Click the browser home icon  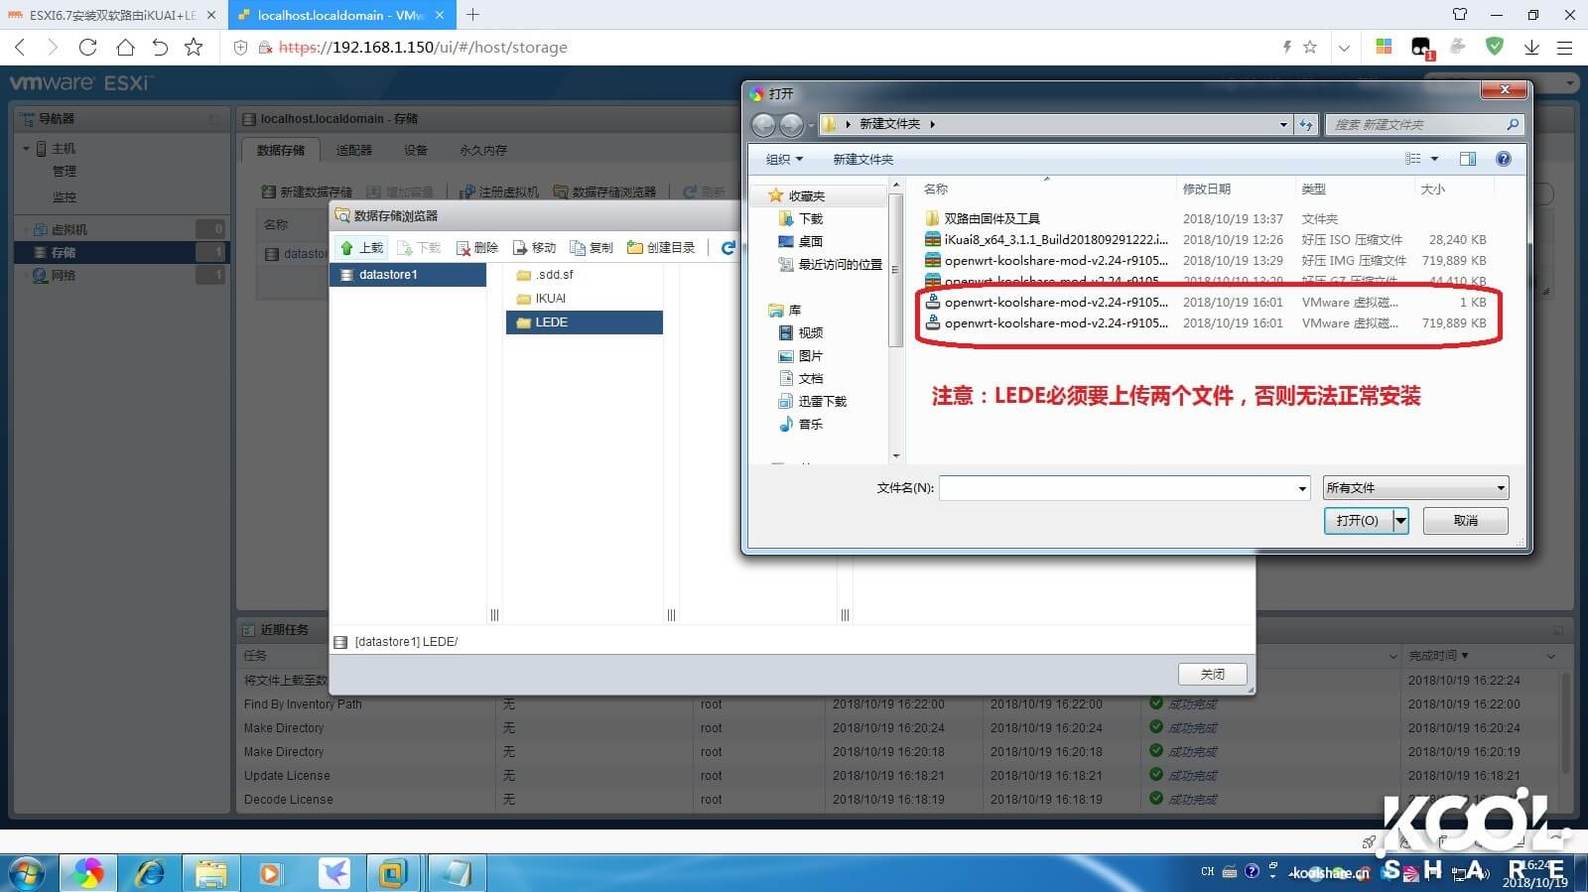tap(125, 47)
